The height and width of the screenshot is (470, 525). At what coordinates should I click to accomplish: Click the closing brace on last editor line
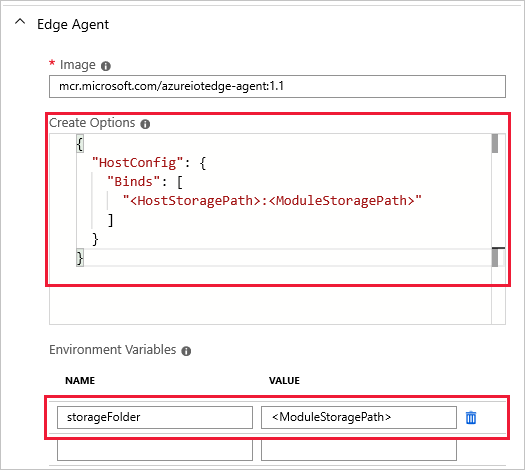[x=80, y=258]
